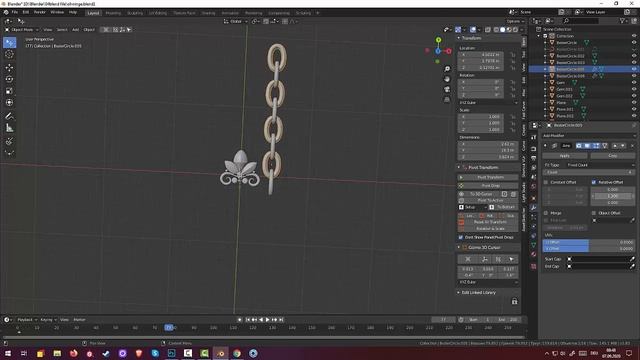Open the Modifier properties wrench tab

click(533, 207)
